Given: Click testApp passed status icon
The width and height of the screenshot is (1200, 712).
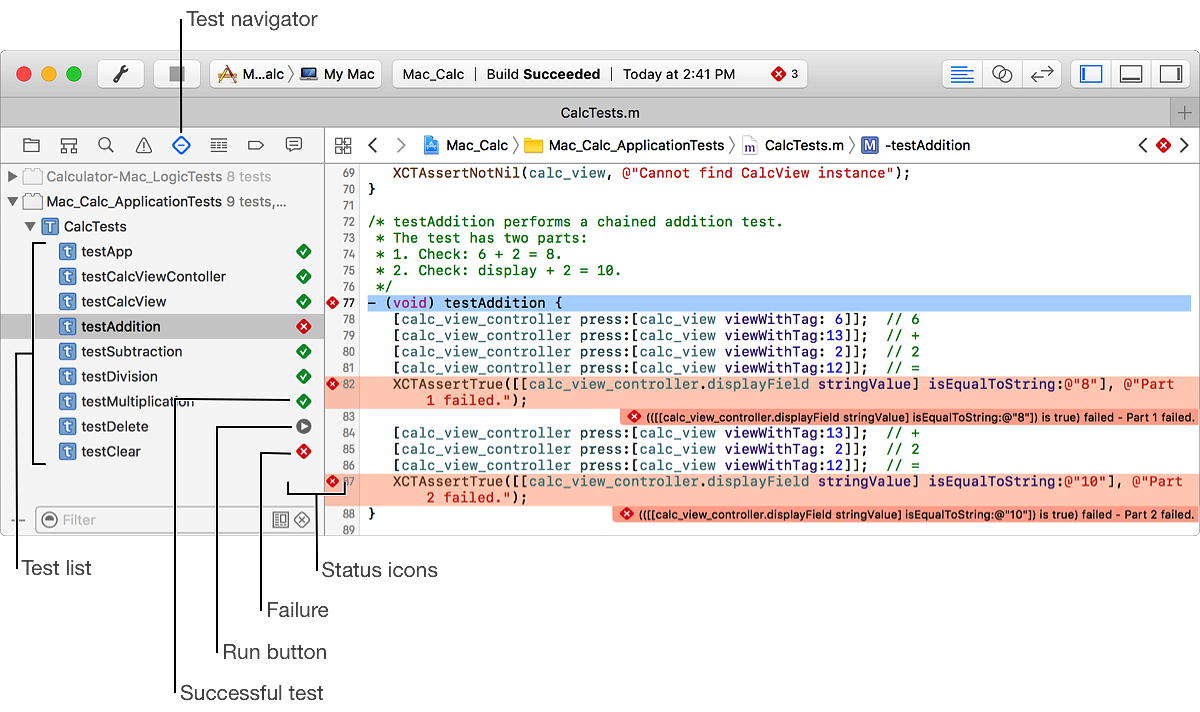Looking at the screenshot, I should coord(304,251).
